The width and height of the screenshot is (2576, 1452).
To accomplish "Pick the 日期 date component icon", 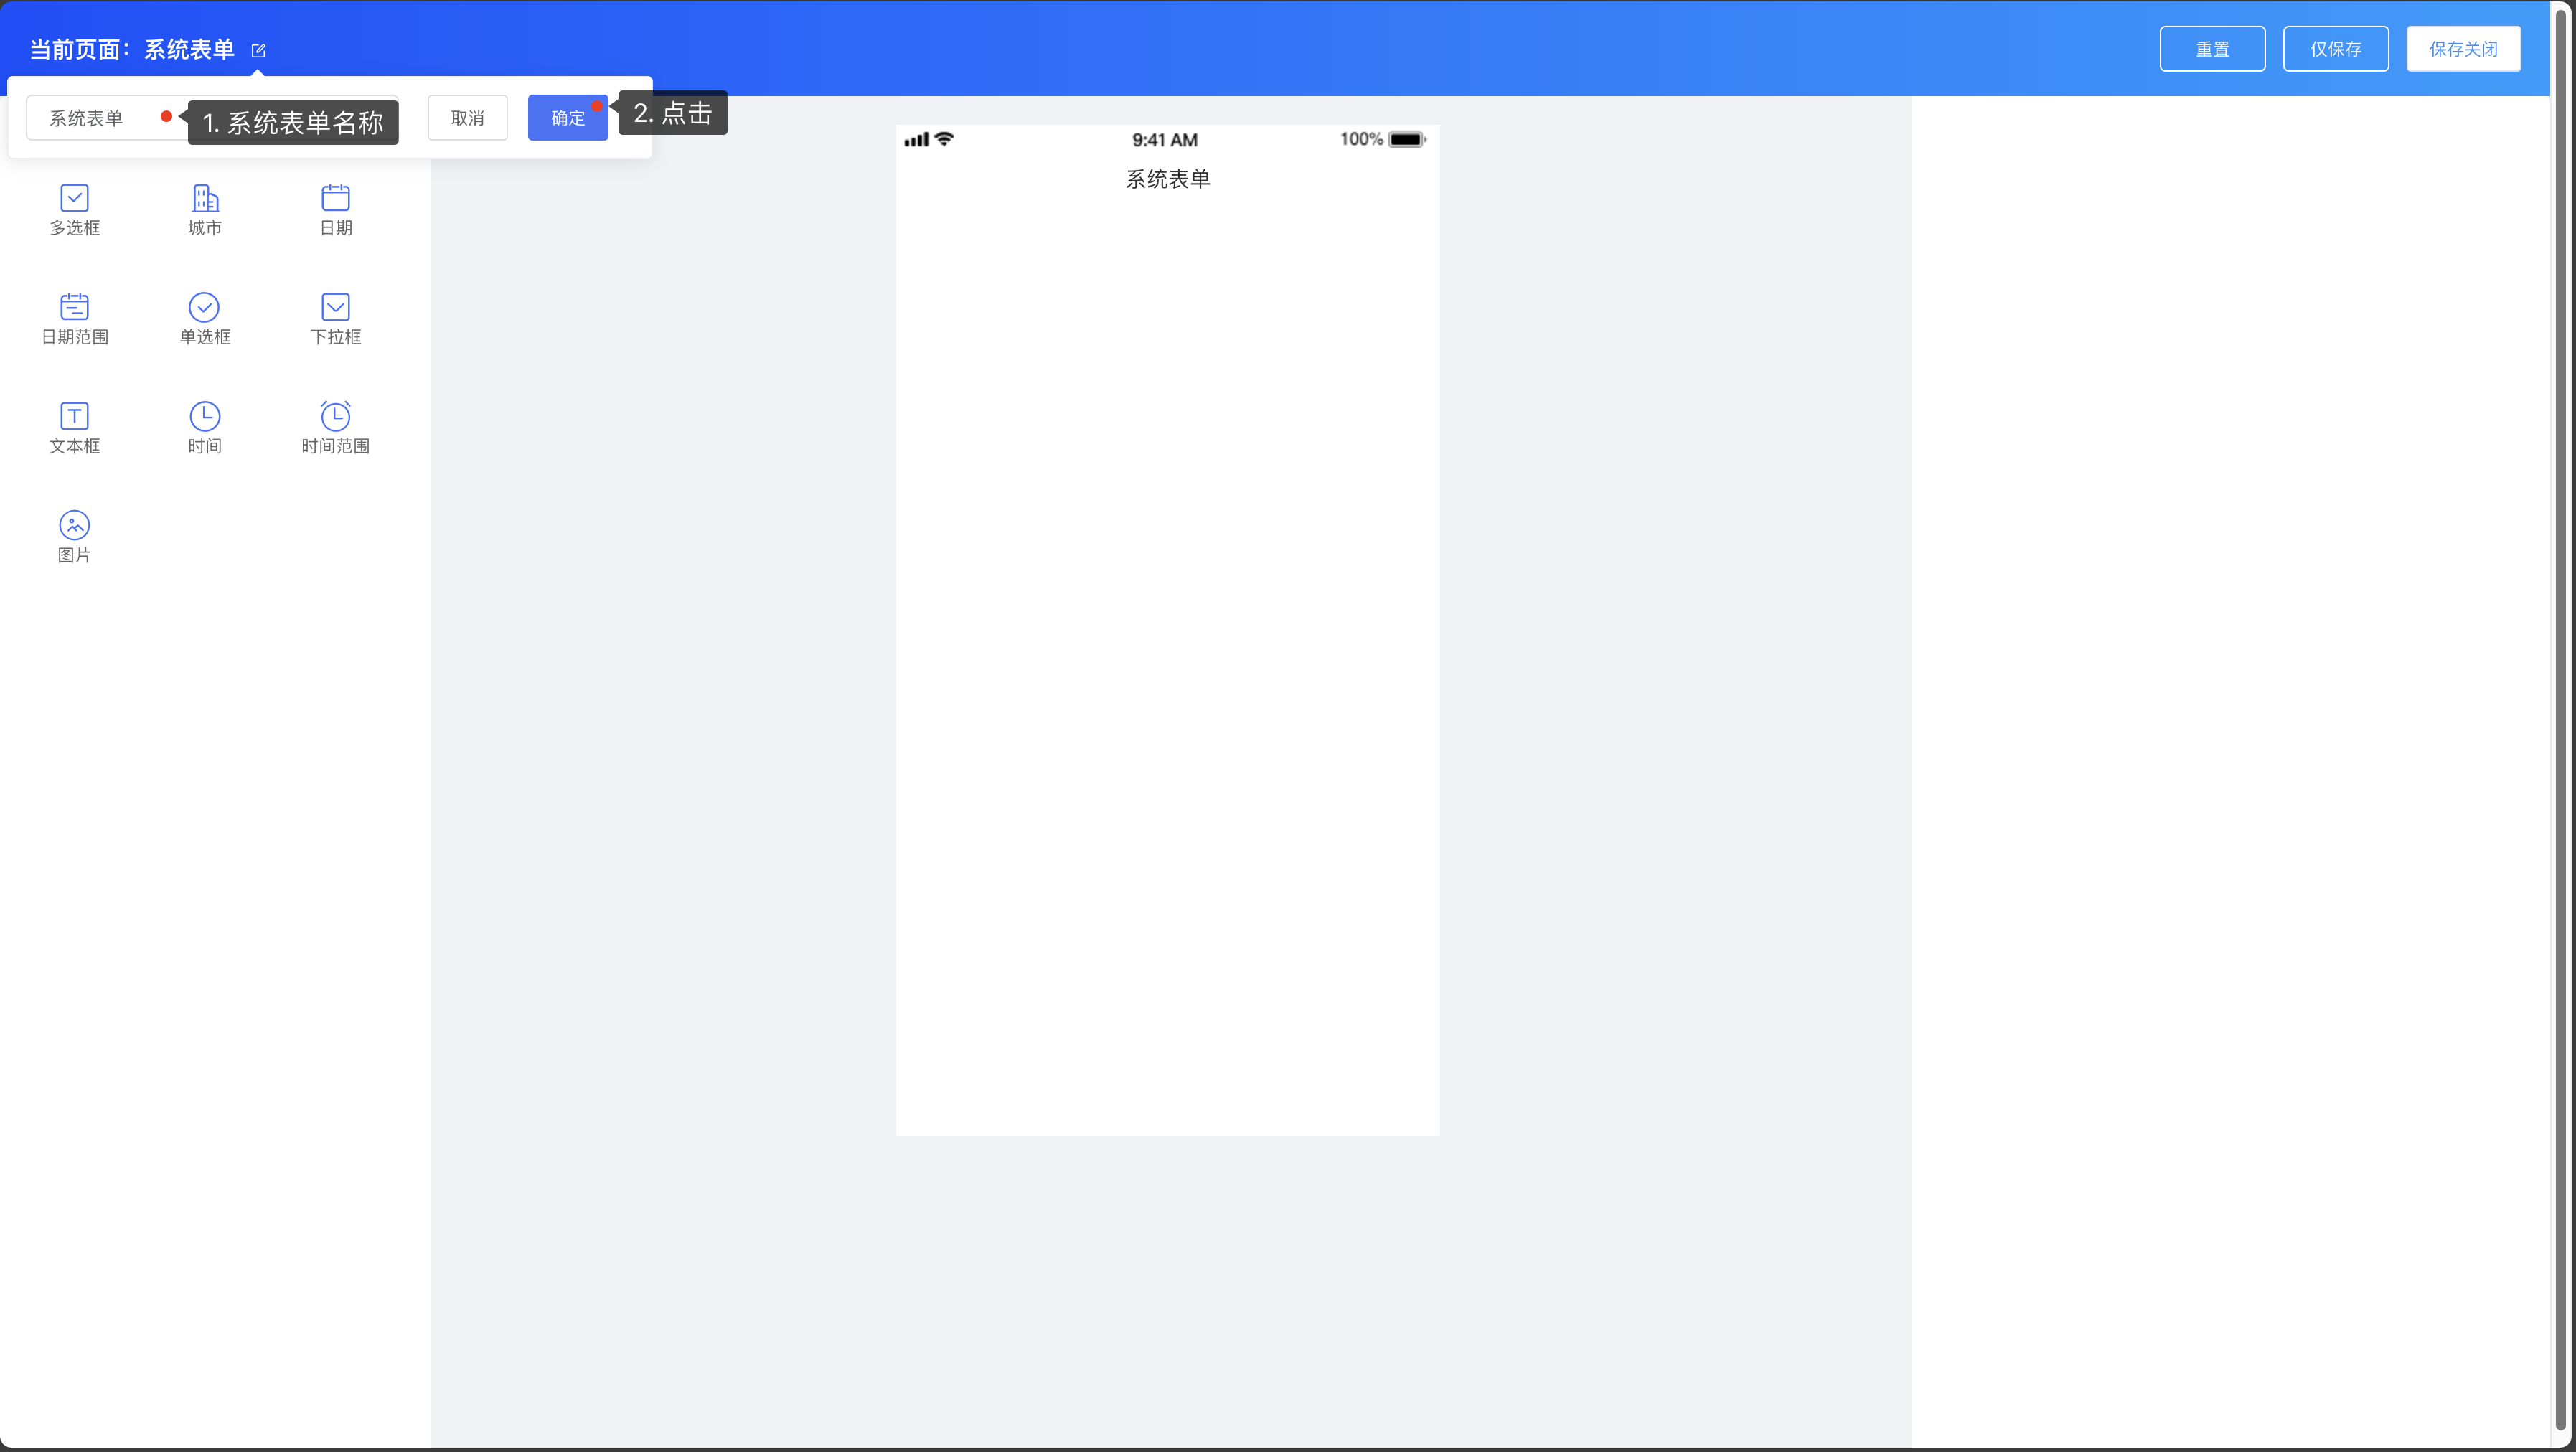I will (335, 198).
